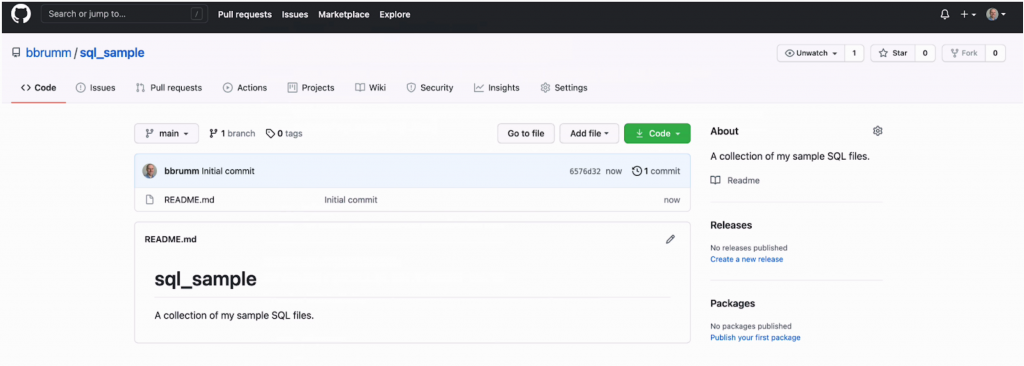Expand the Unwatch dropdown

tap(810, 54)
